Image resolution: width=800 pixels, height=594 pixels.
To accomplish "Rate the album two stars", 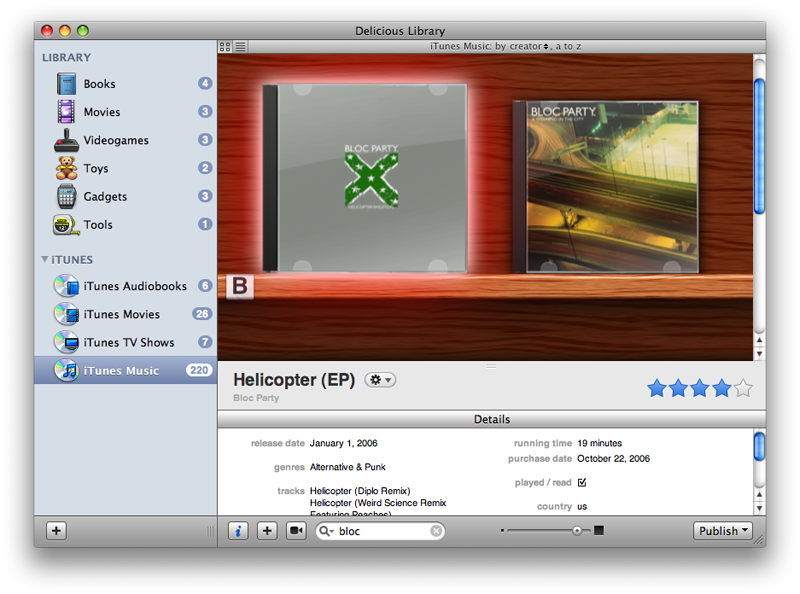I will click(679, 388).
